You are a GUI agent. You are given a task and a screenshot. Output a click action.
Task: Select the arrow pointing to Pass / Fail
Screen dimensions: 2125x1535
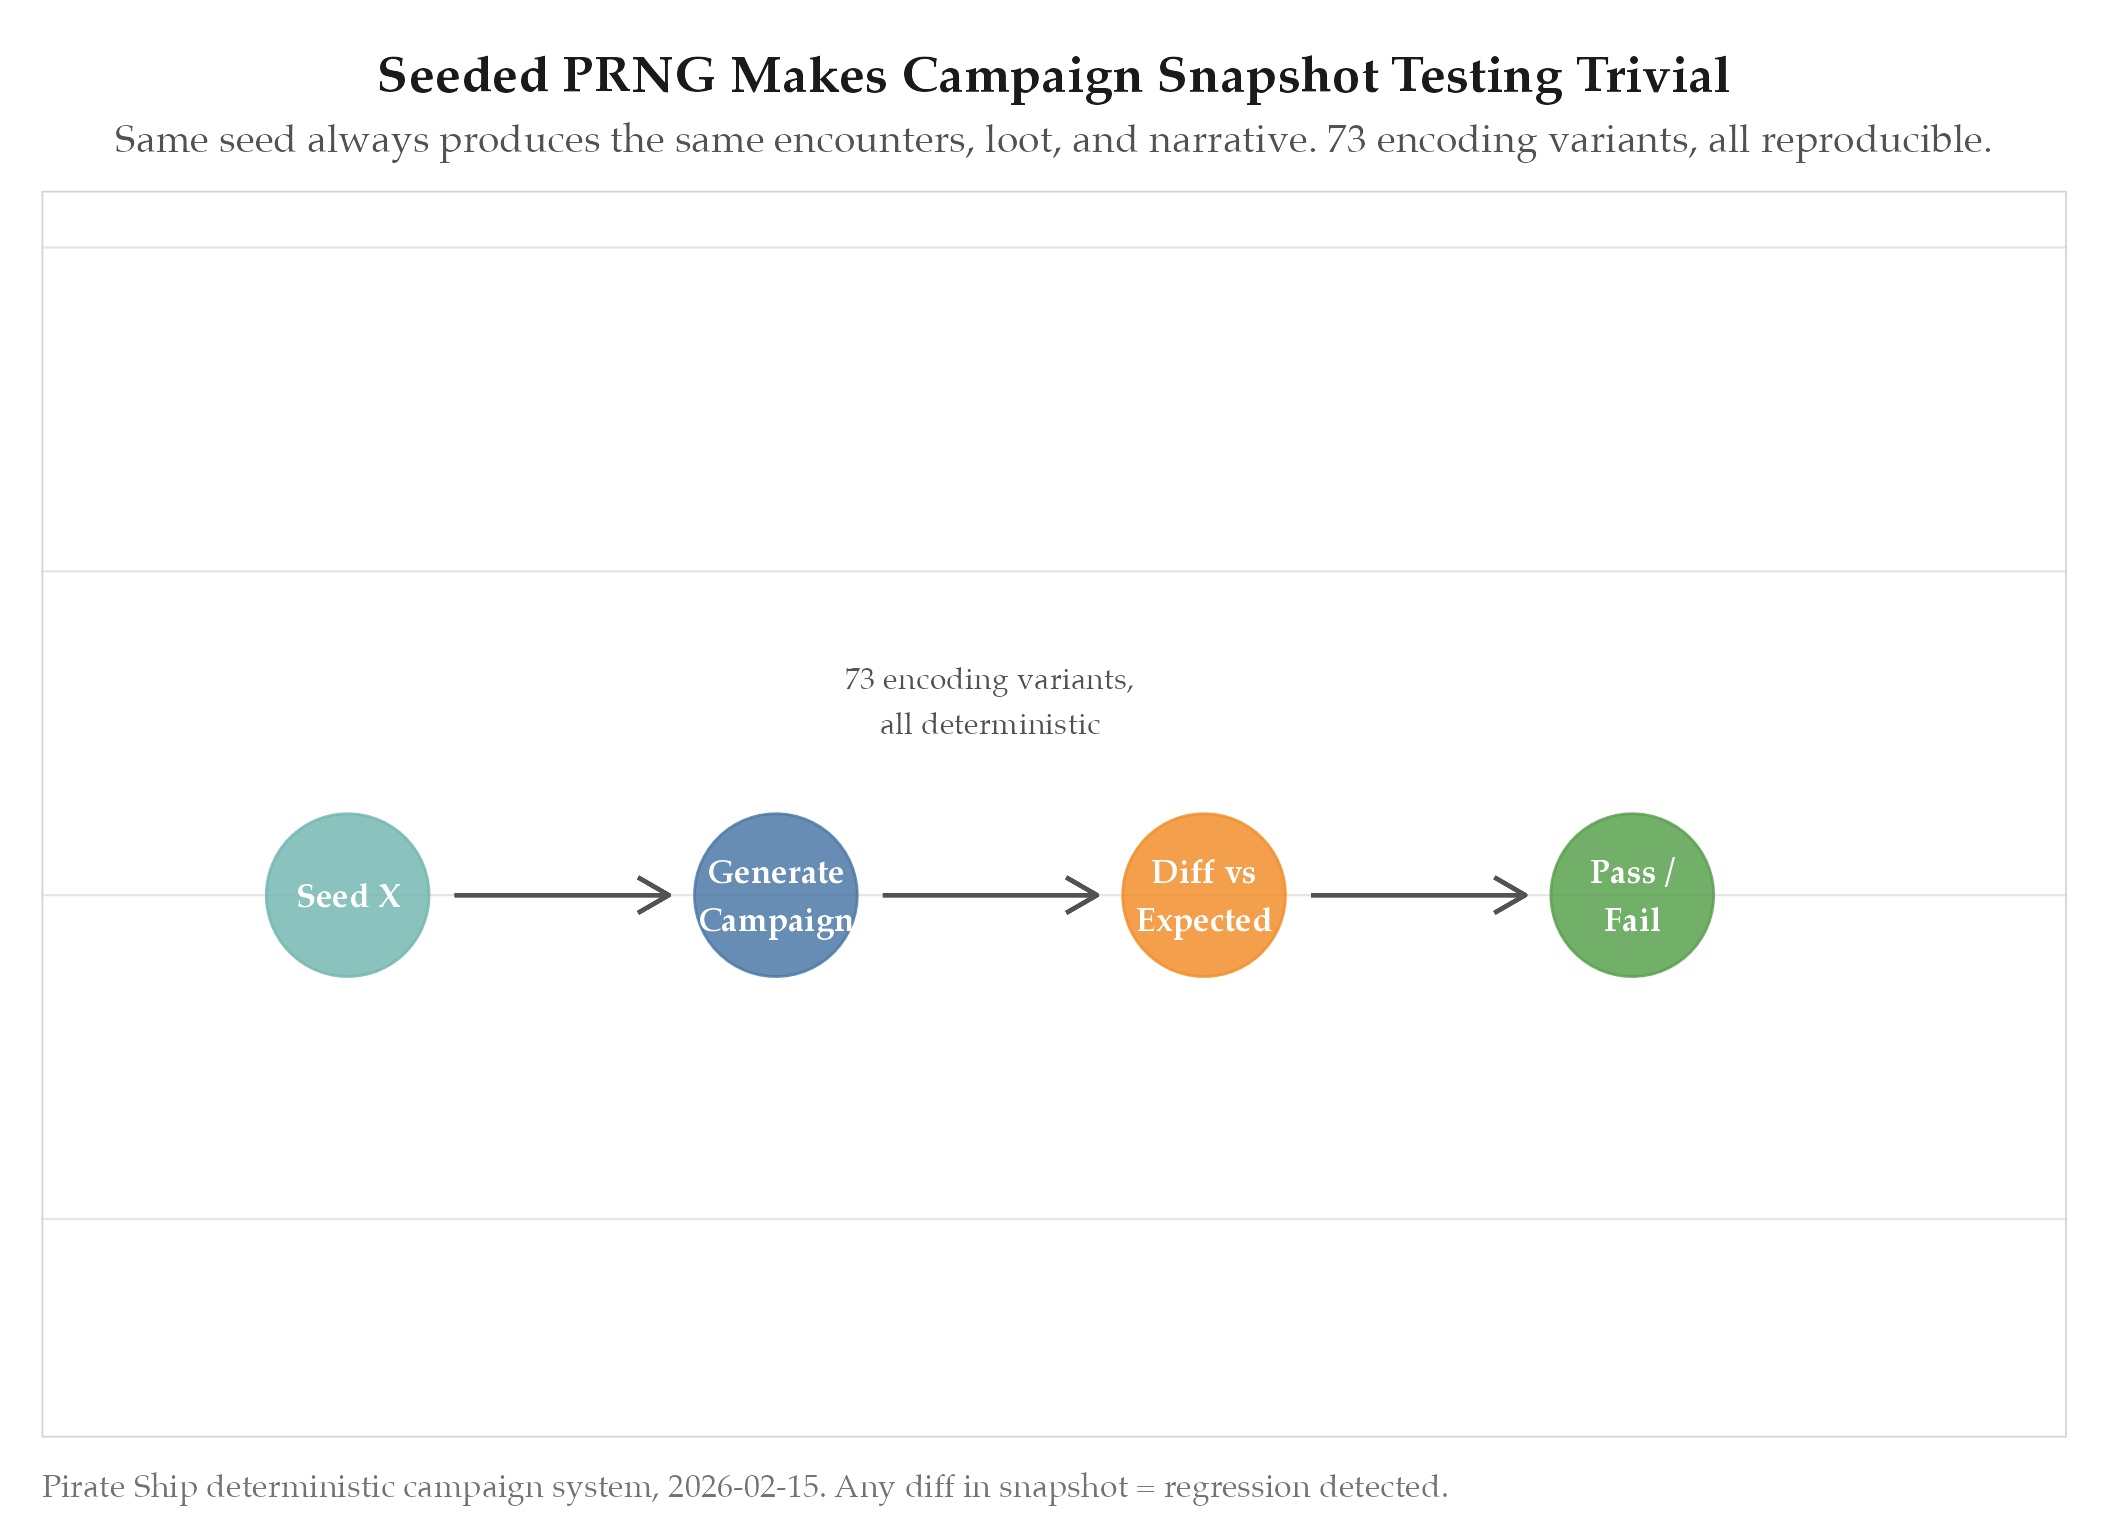(x=1417, y=895)
